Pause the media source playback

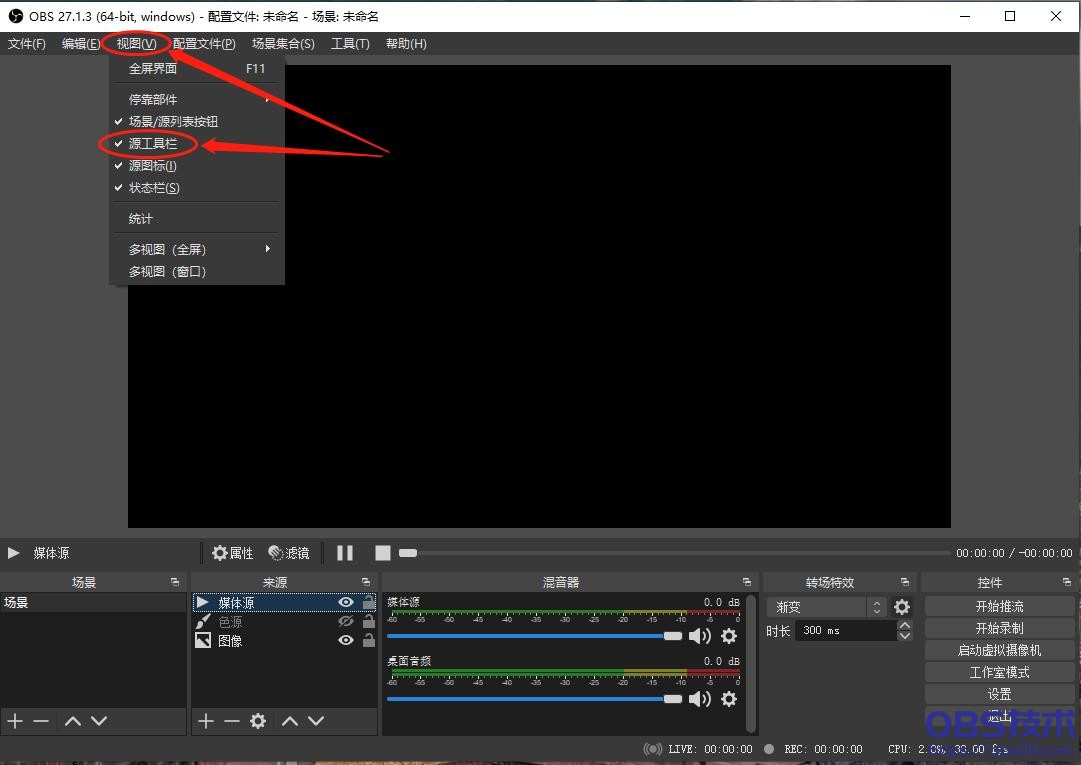tap(345, 553)
